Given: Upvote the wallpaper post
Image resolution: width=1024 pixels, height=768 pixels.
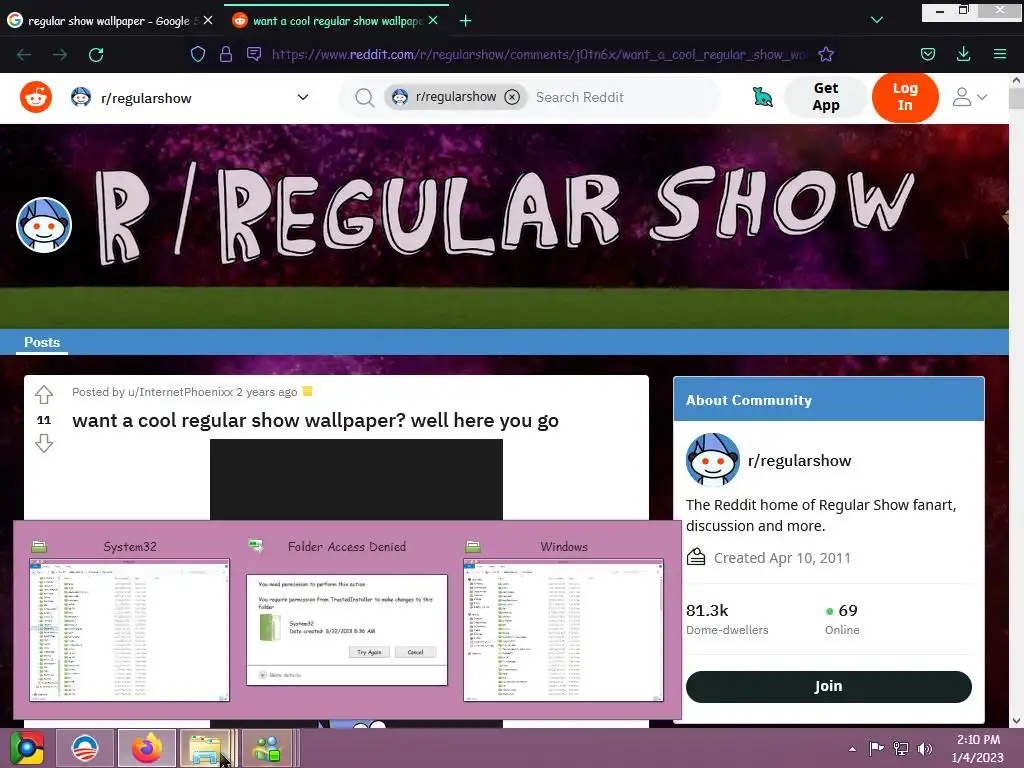Looking at the screenshot, I should (x=44, y=394).
